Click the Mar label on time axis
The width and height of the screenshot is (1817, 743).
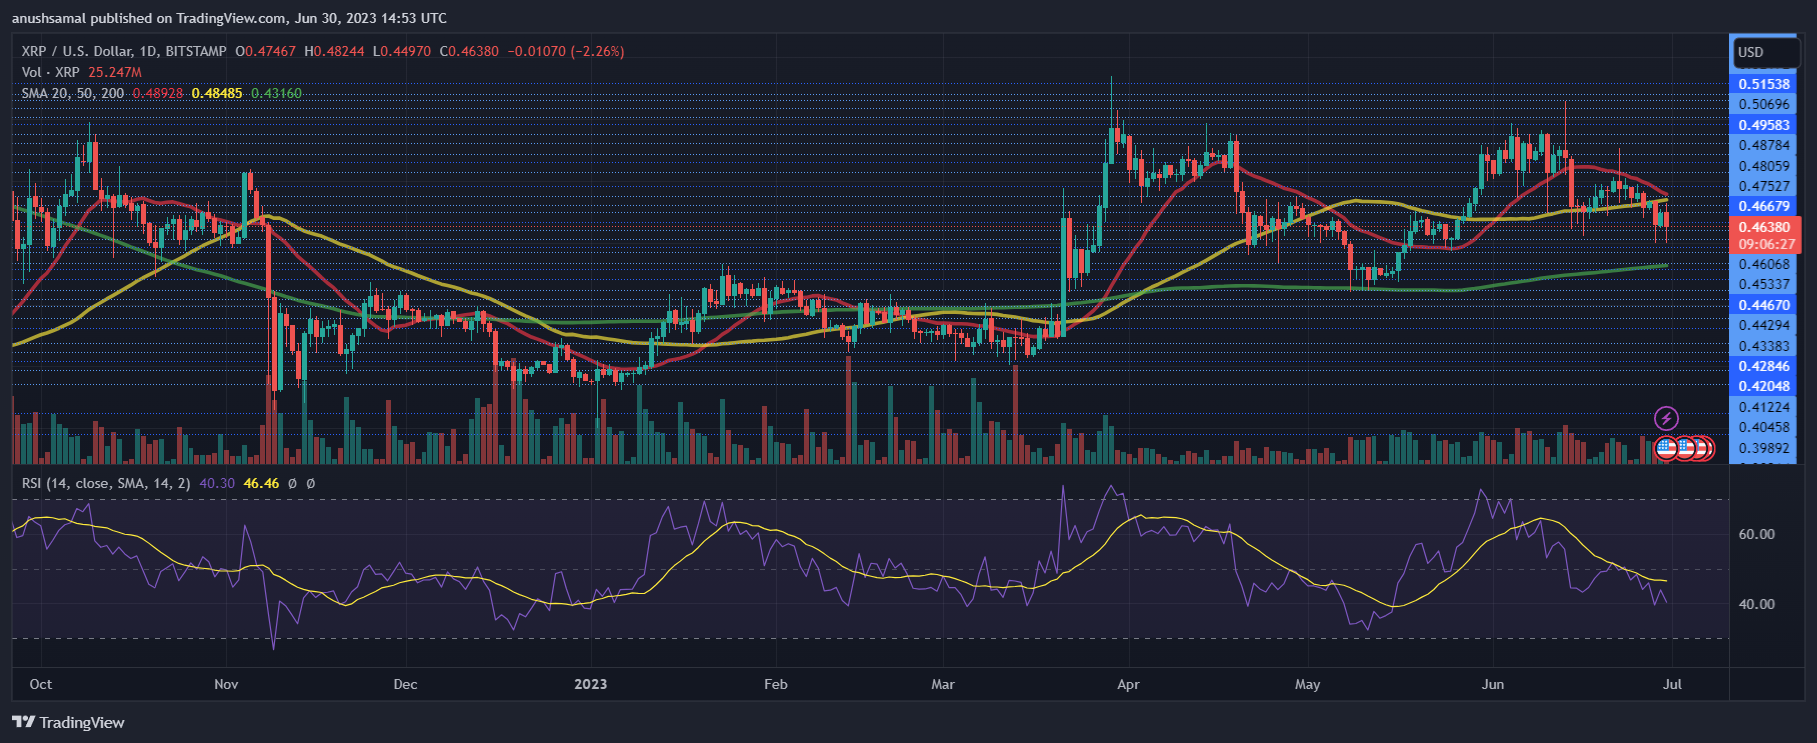pos(943,684)
